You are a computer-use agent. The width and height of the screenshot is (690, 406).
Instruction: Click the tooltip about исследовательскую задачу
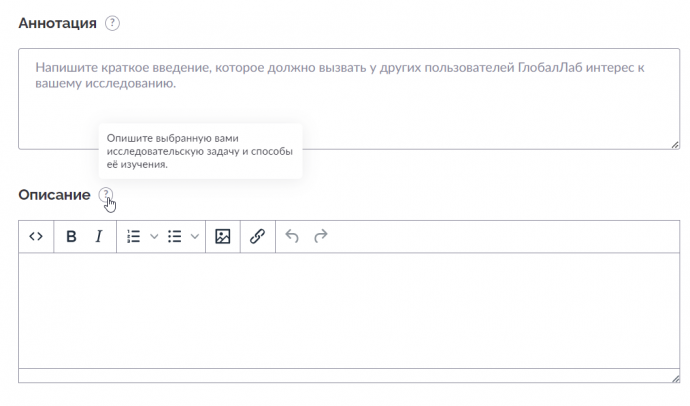coord(200,151)
